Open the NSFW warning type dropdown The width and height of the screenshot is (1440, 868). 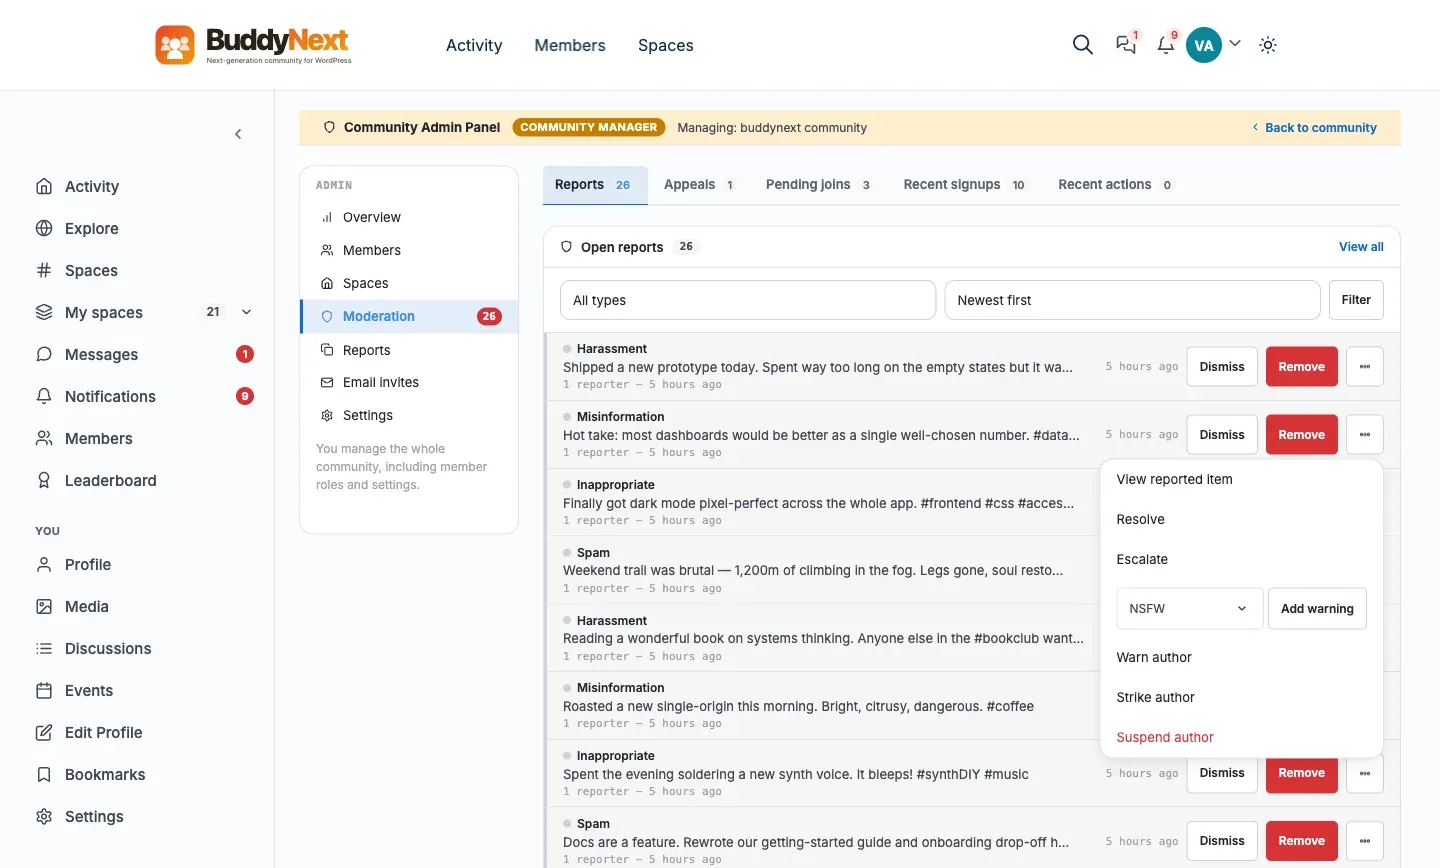(1189, 609)
